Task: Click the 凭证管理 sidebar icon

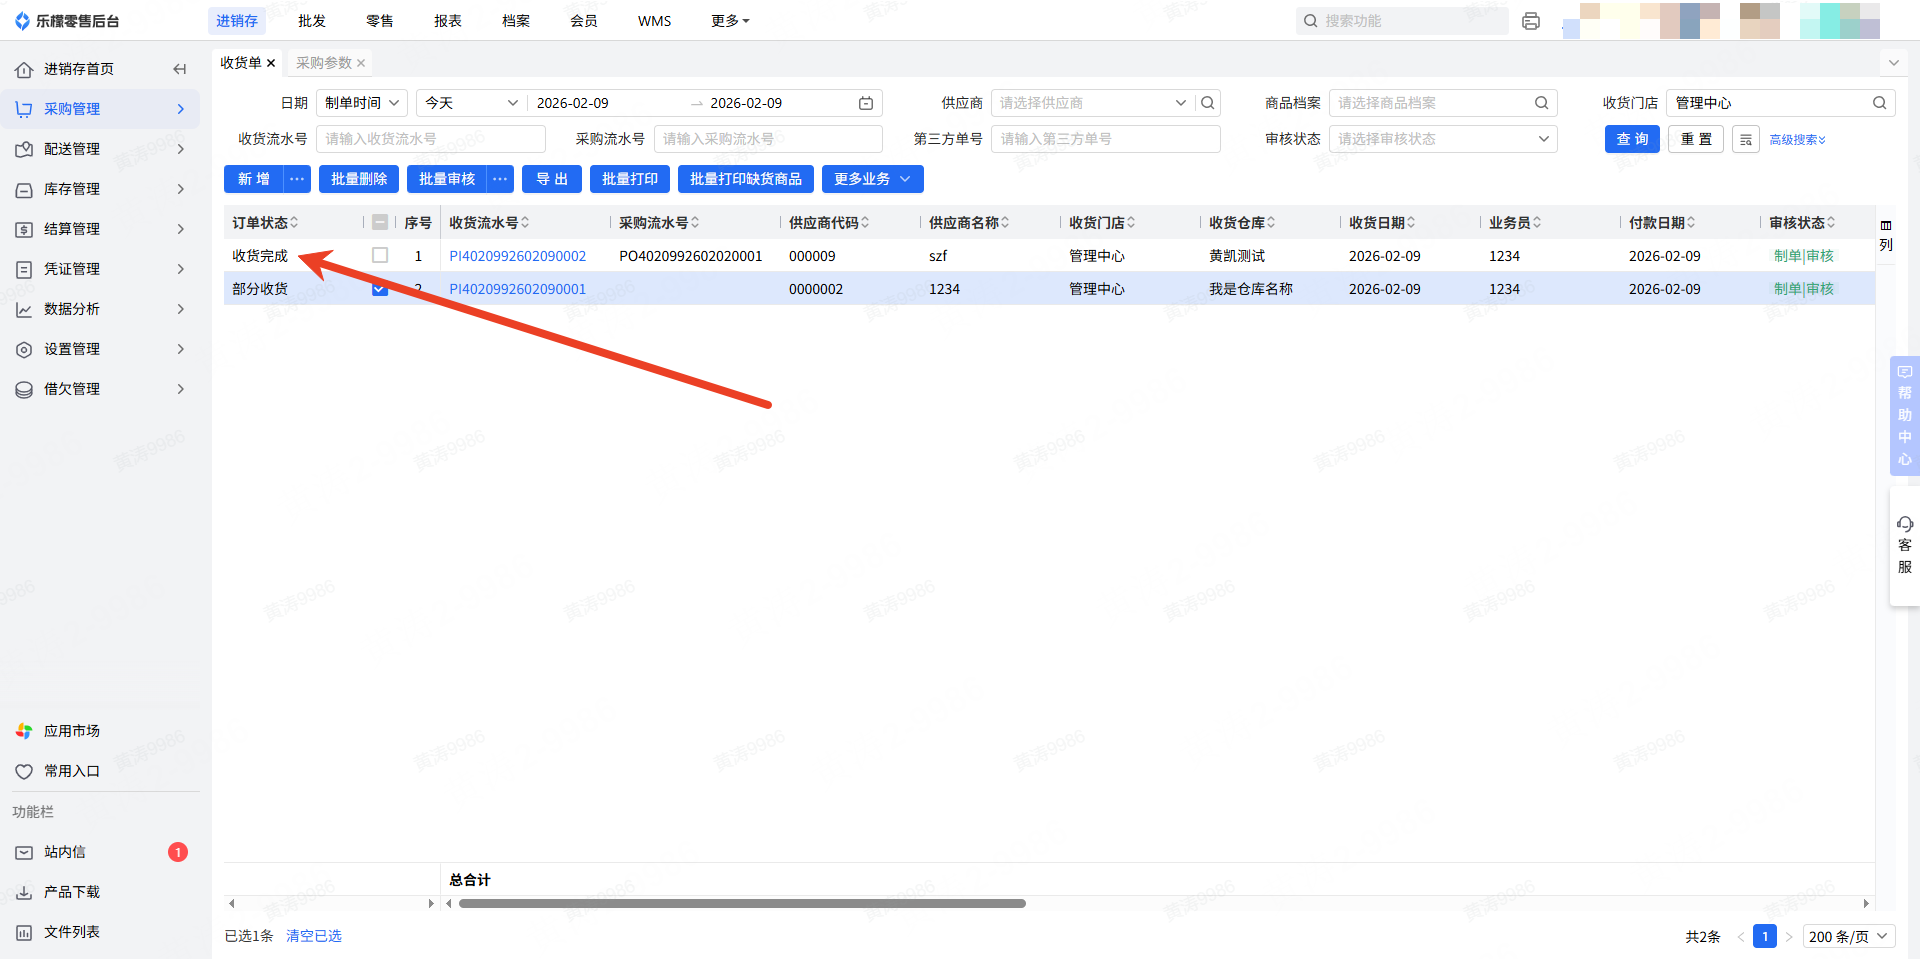Action: tap(24, 269)
